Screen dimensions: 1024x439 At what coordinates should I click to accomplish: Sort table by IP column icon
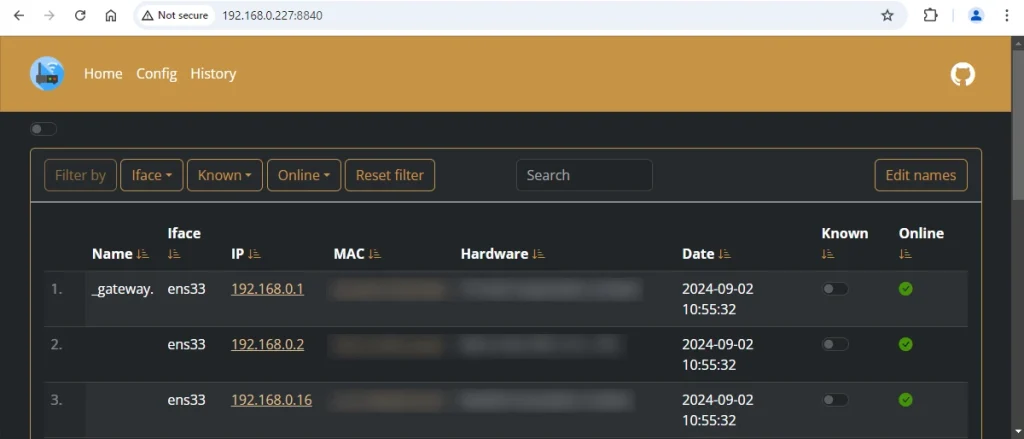[x=255, y=254]
